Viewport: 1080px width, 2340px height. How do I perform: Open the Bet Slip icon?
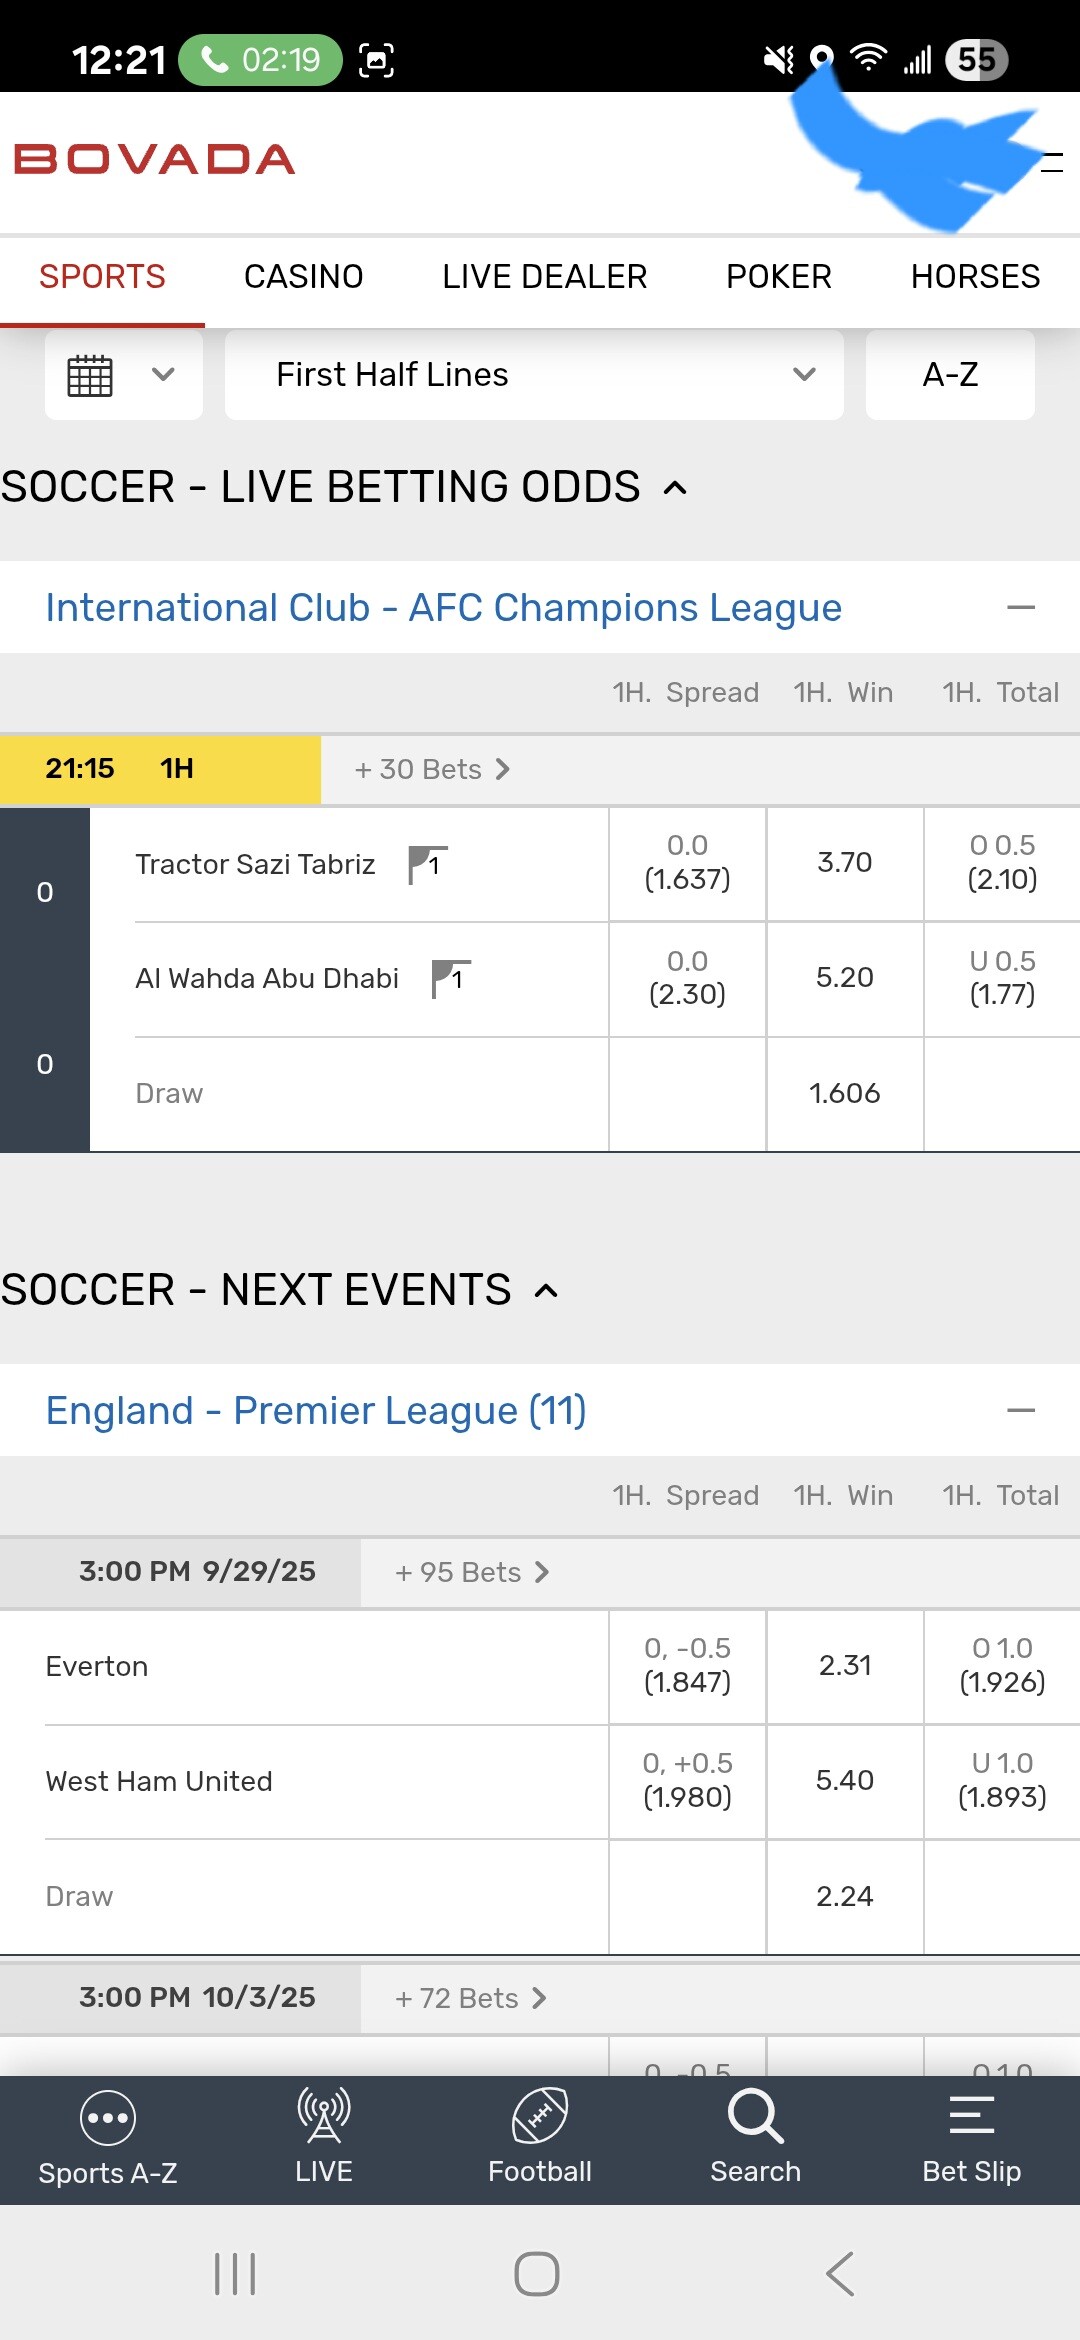tap(971, 2117)
